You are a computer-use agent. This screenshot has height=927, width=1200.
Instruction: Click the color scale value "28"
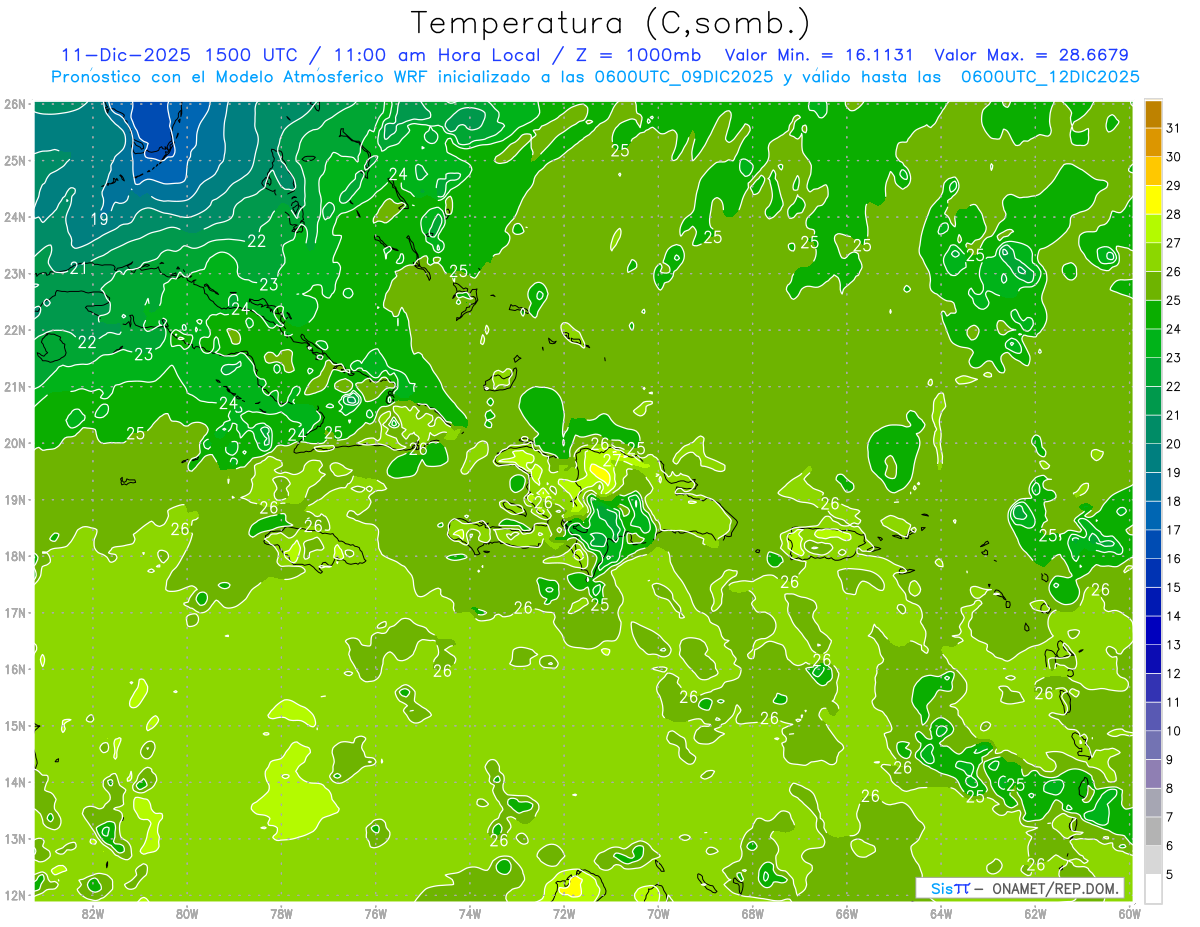1174,214
